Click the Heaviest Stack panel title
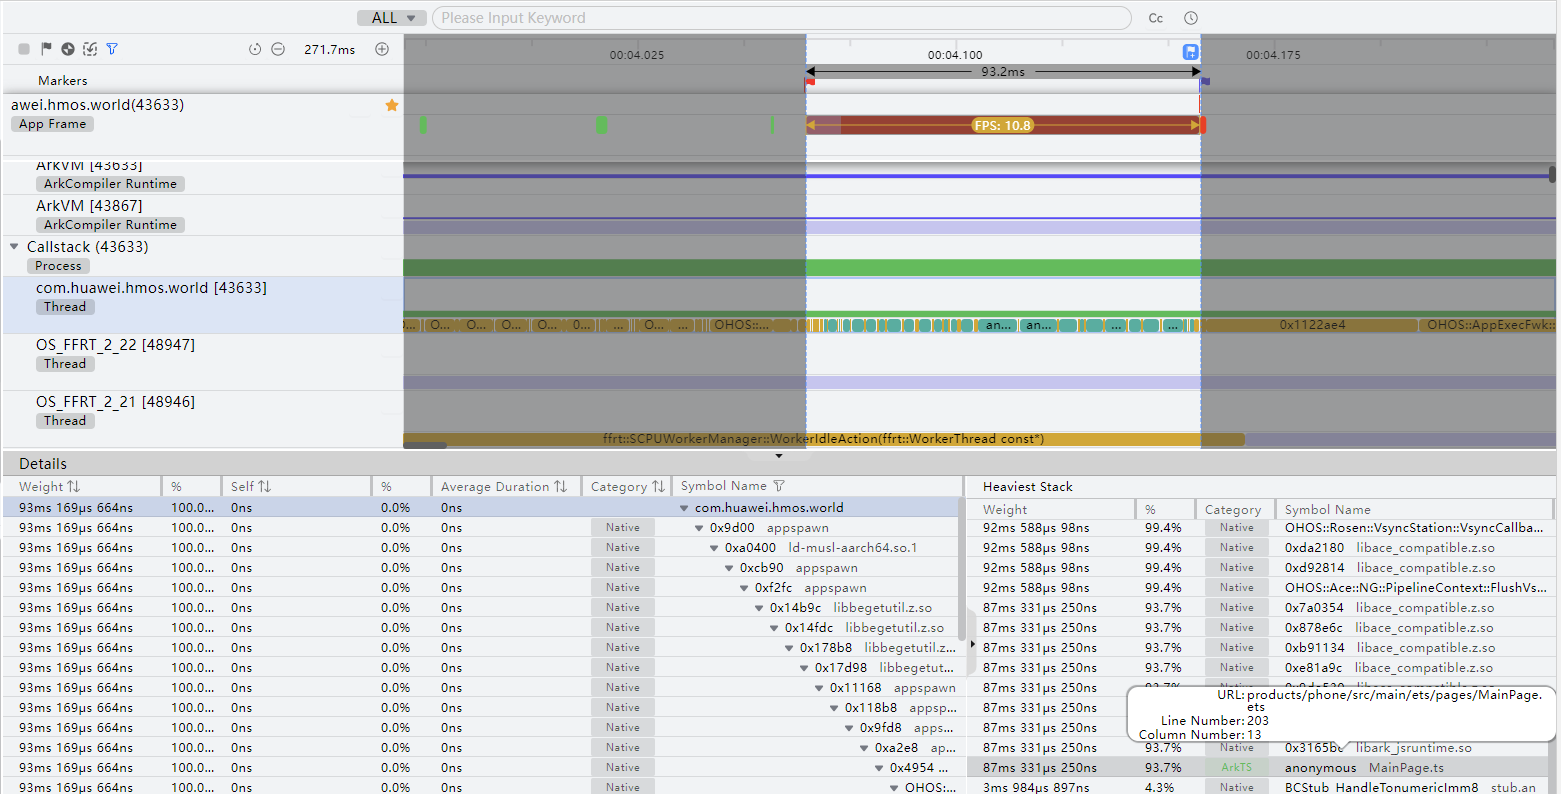The height and width of the screenshot is (794, 1561). tap(1028, 487)
